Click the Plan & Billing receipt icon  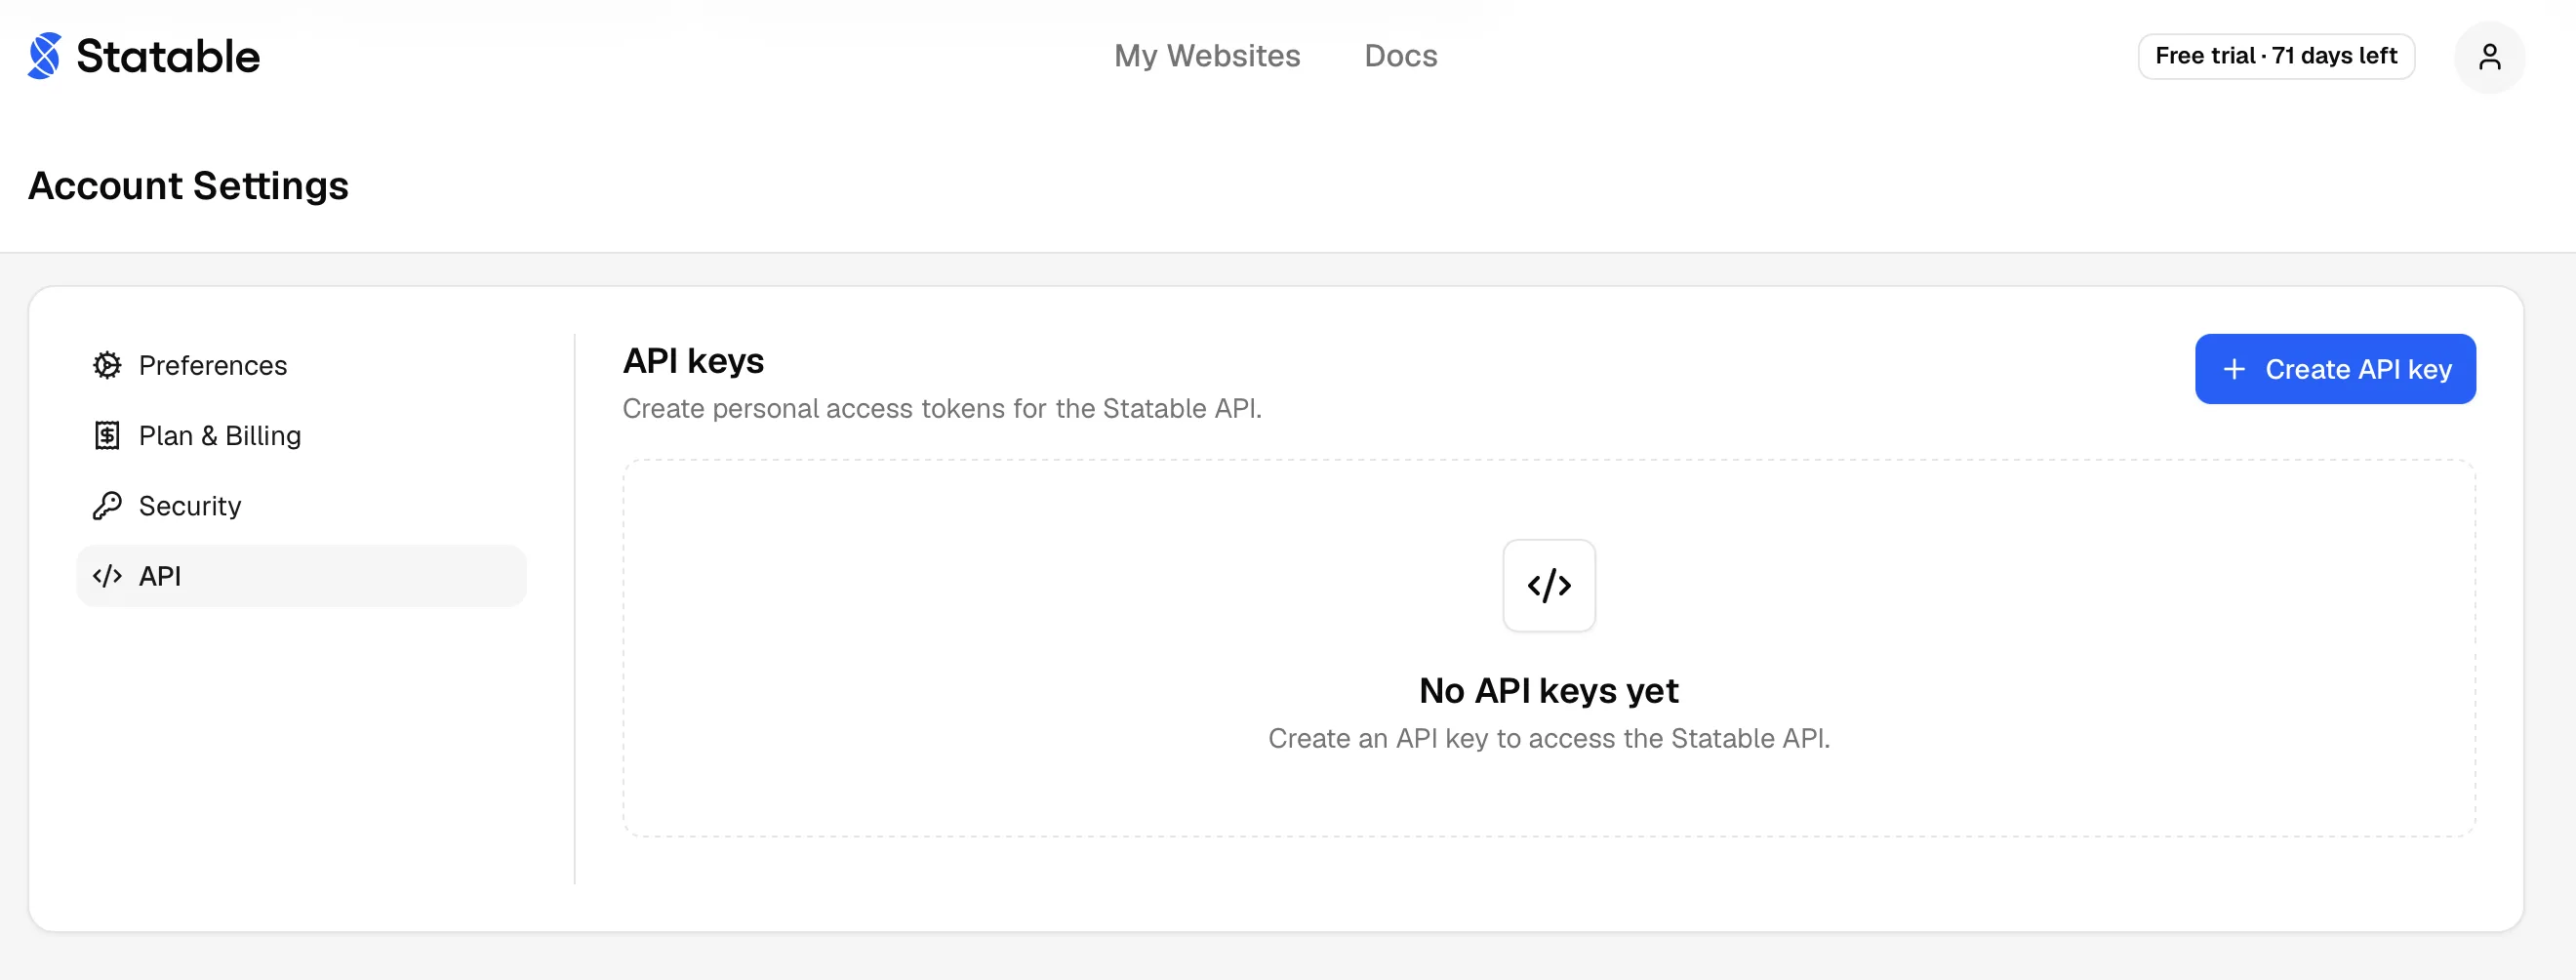pyautogui.click(x=107, y=436)
